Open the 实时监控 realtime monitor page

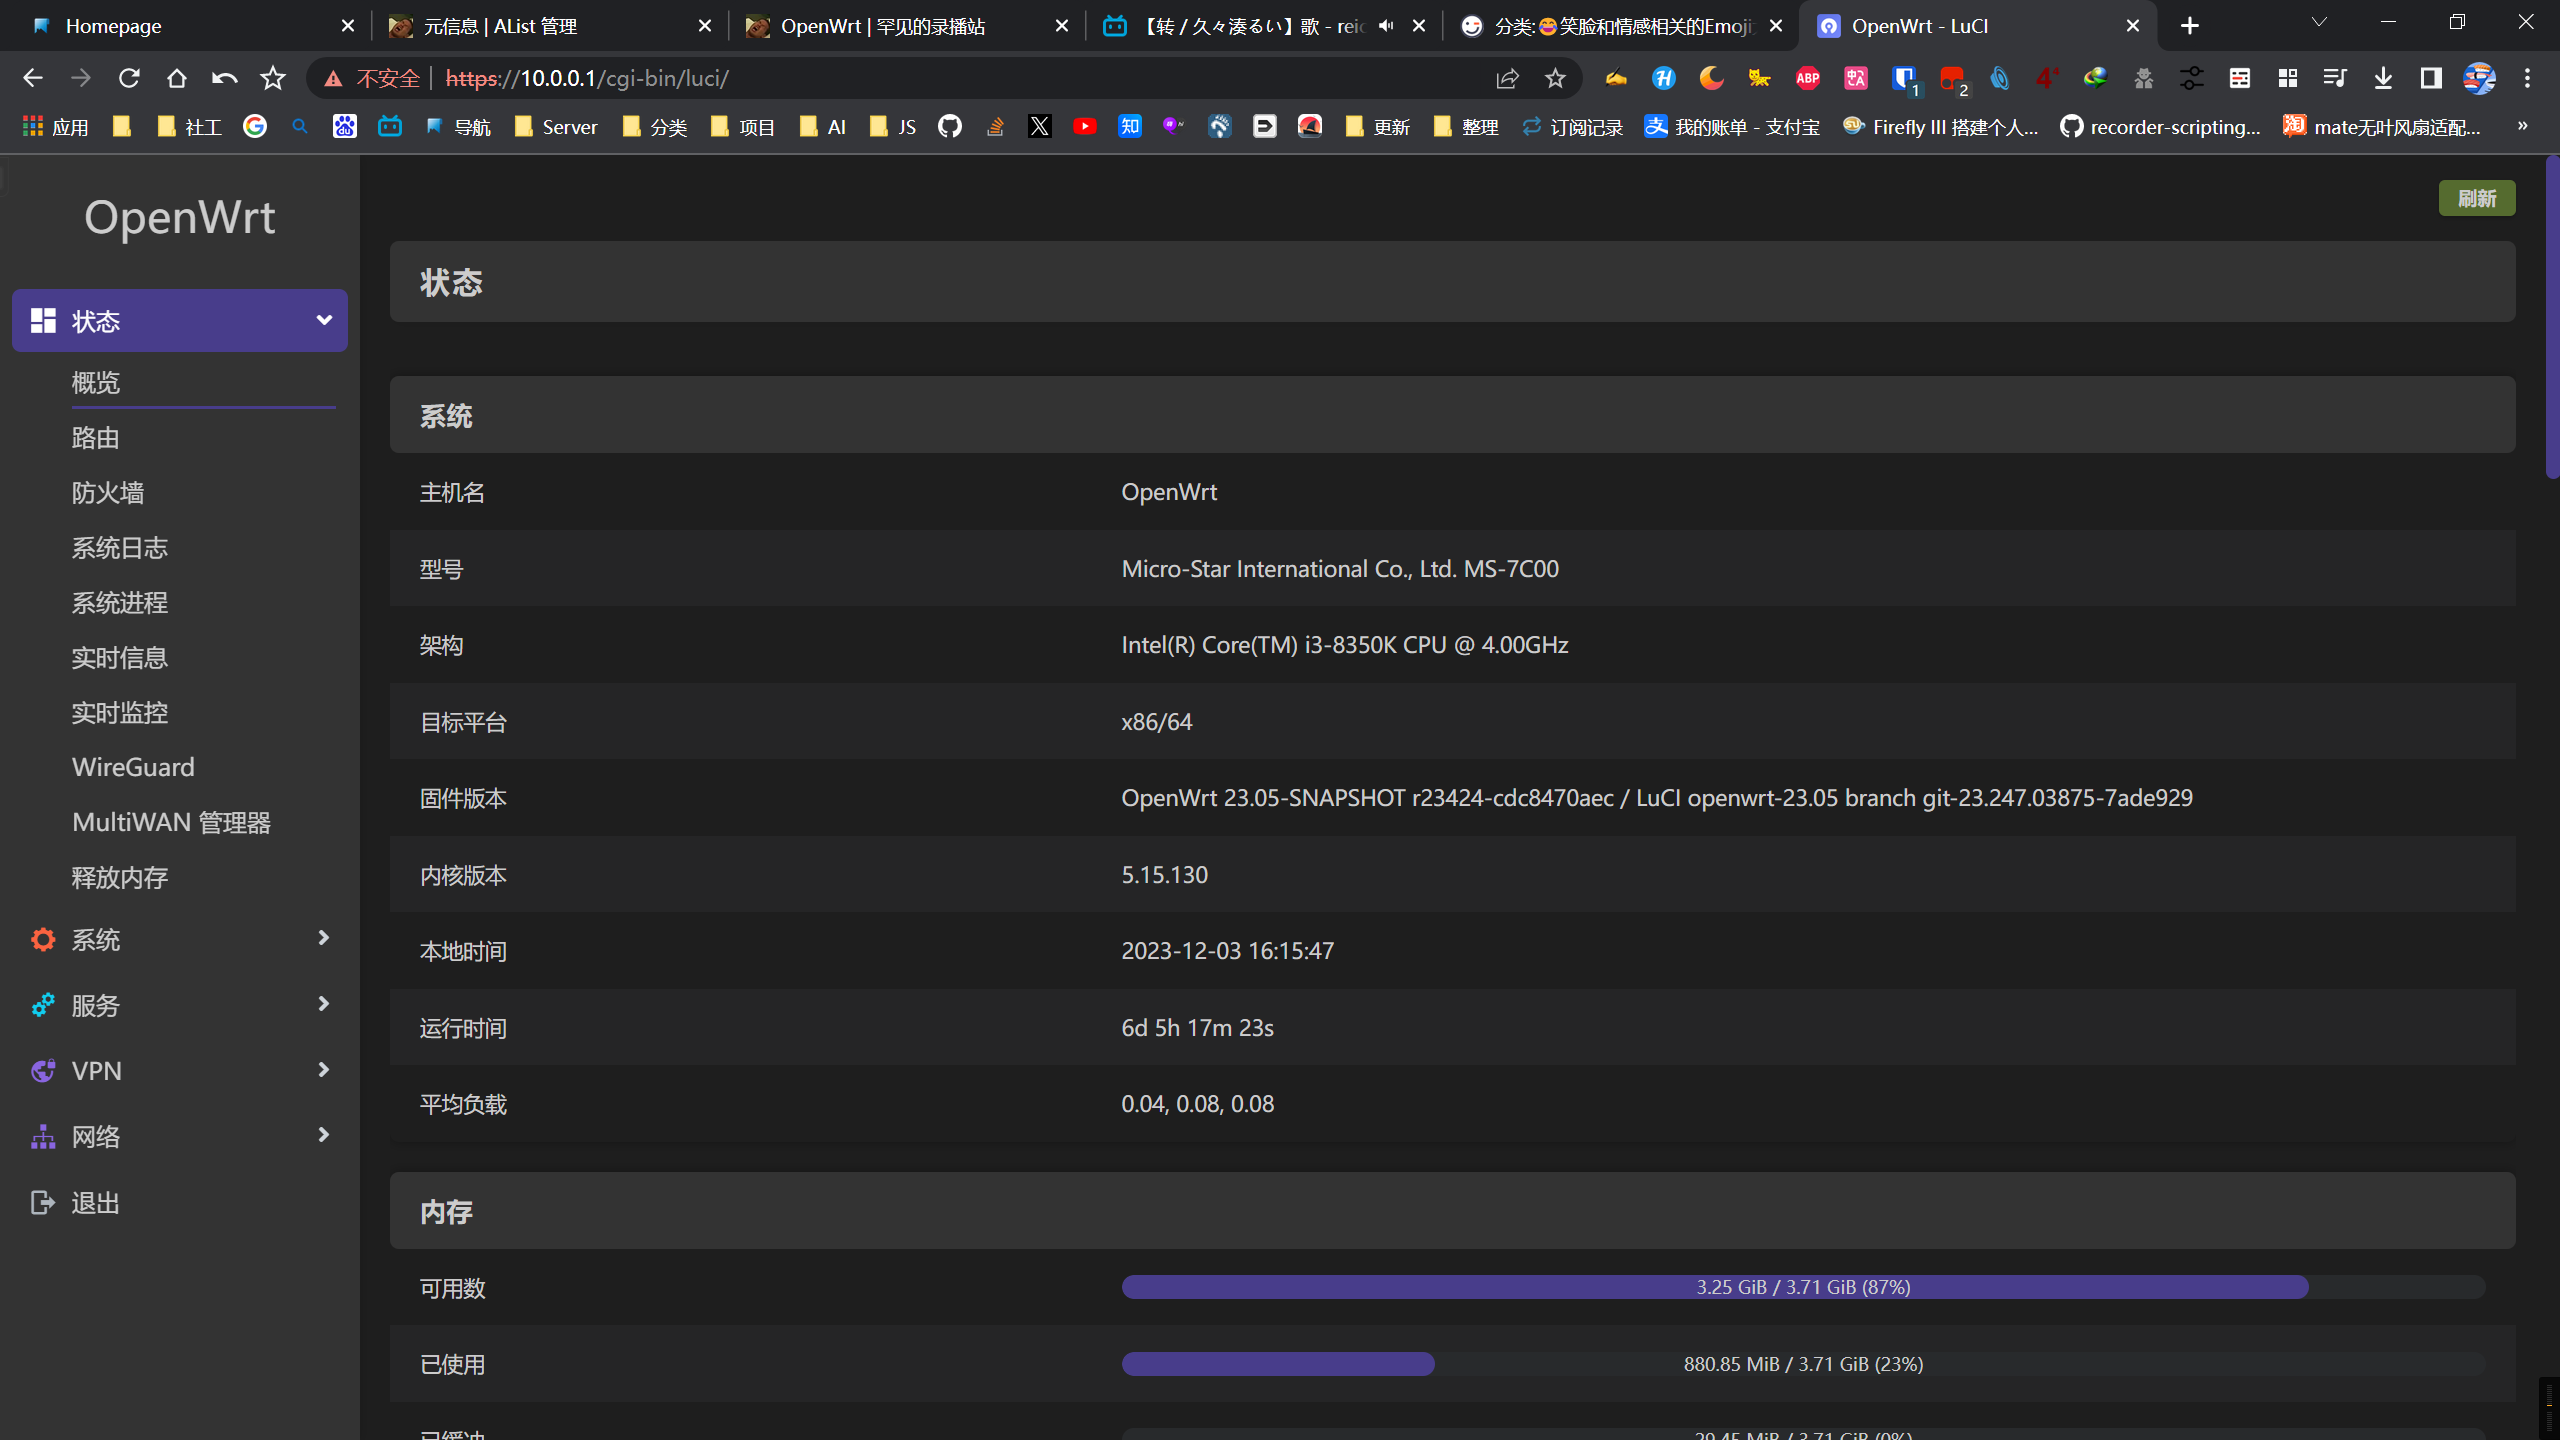click(x=120, y=712)
